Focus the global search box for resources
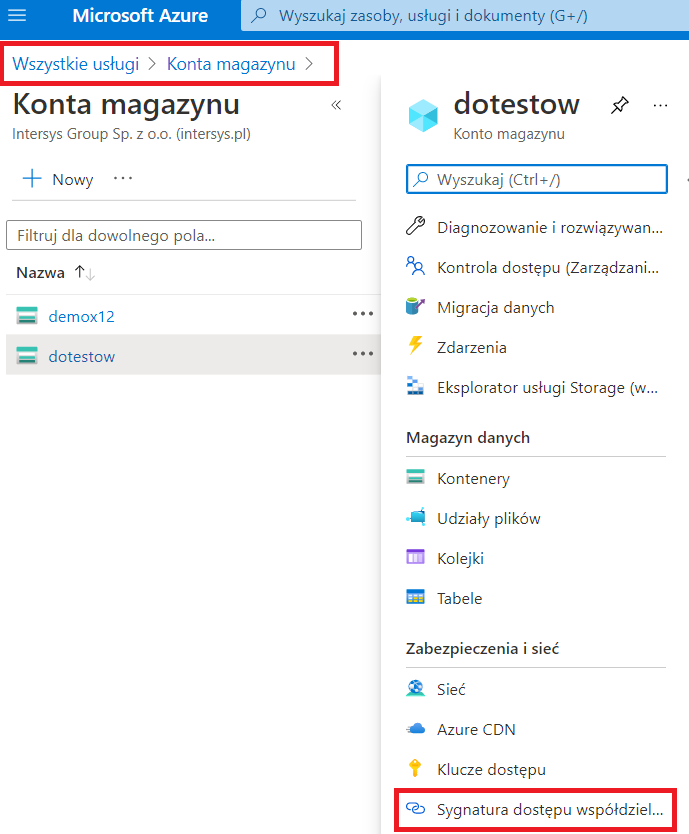Viewport: 689px width, 834px height. (464, 15)
